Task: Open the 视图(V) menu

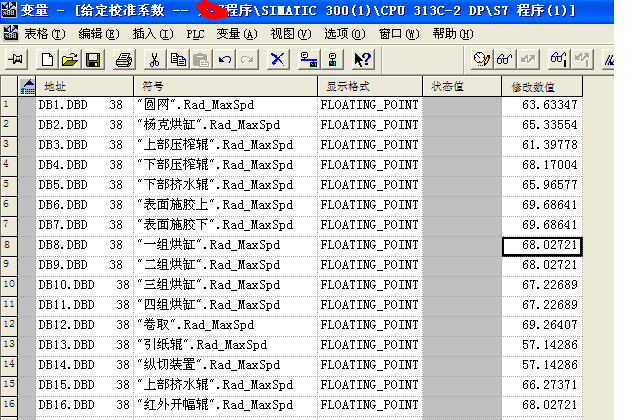Action: tap(291, 34)
